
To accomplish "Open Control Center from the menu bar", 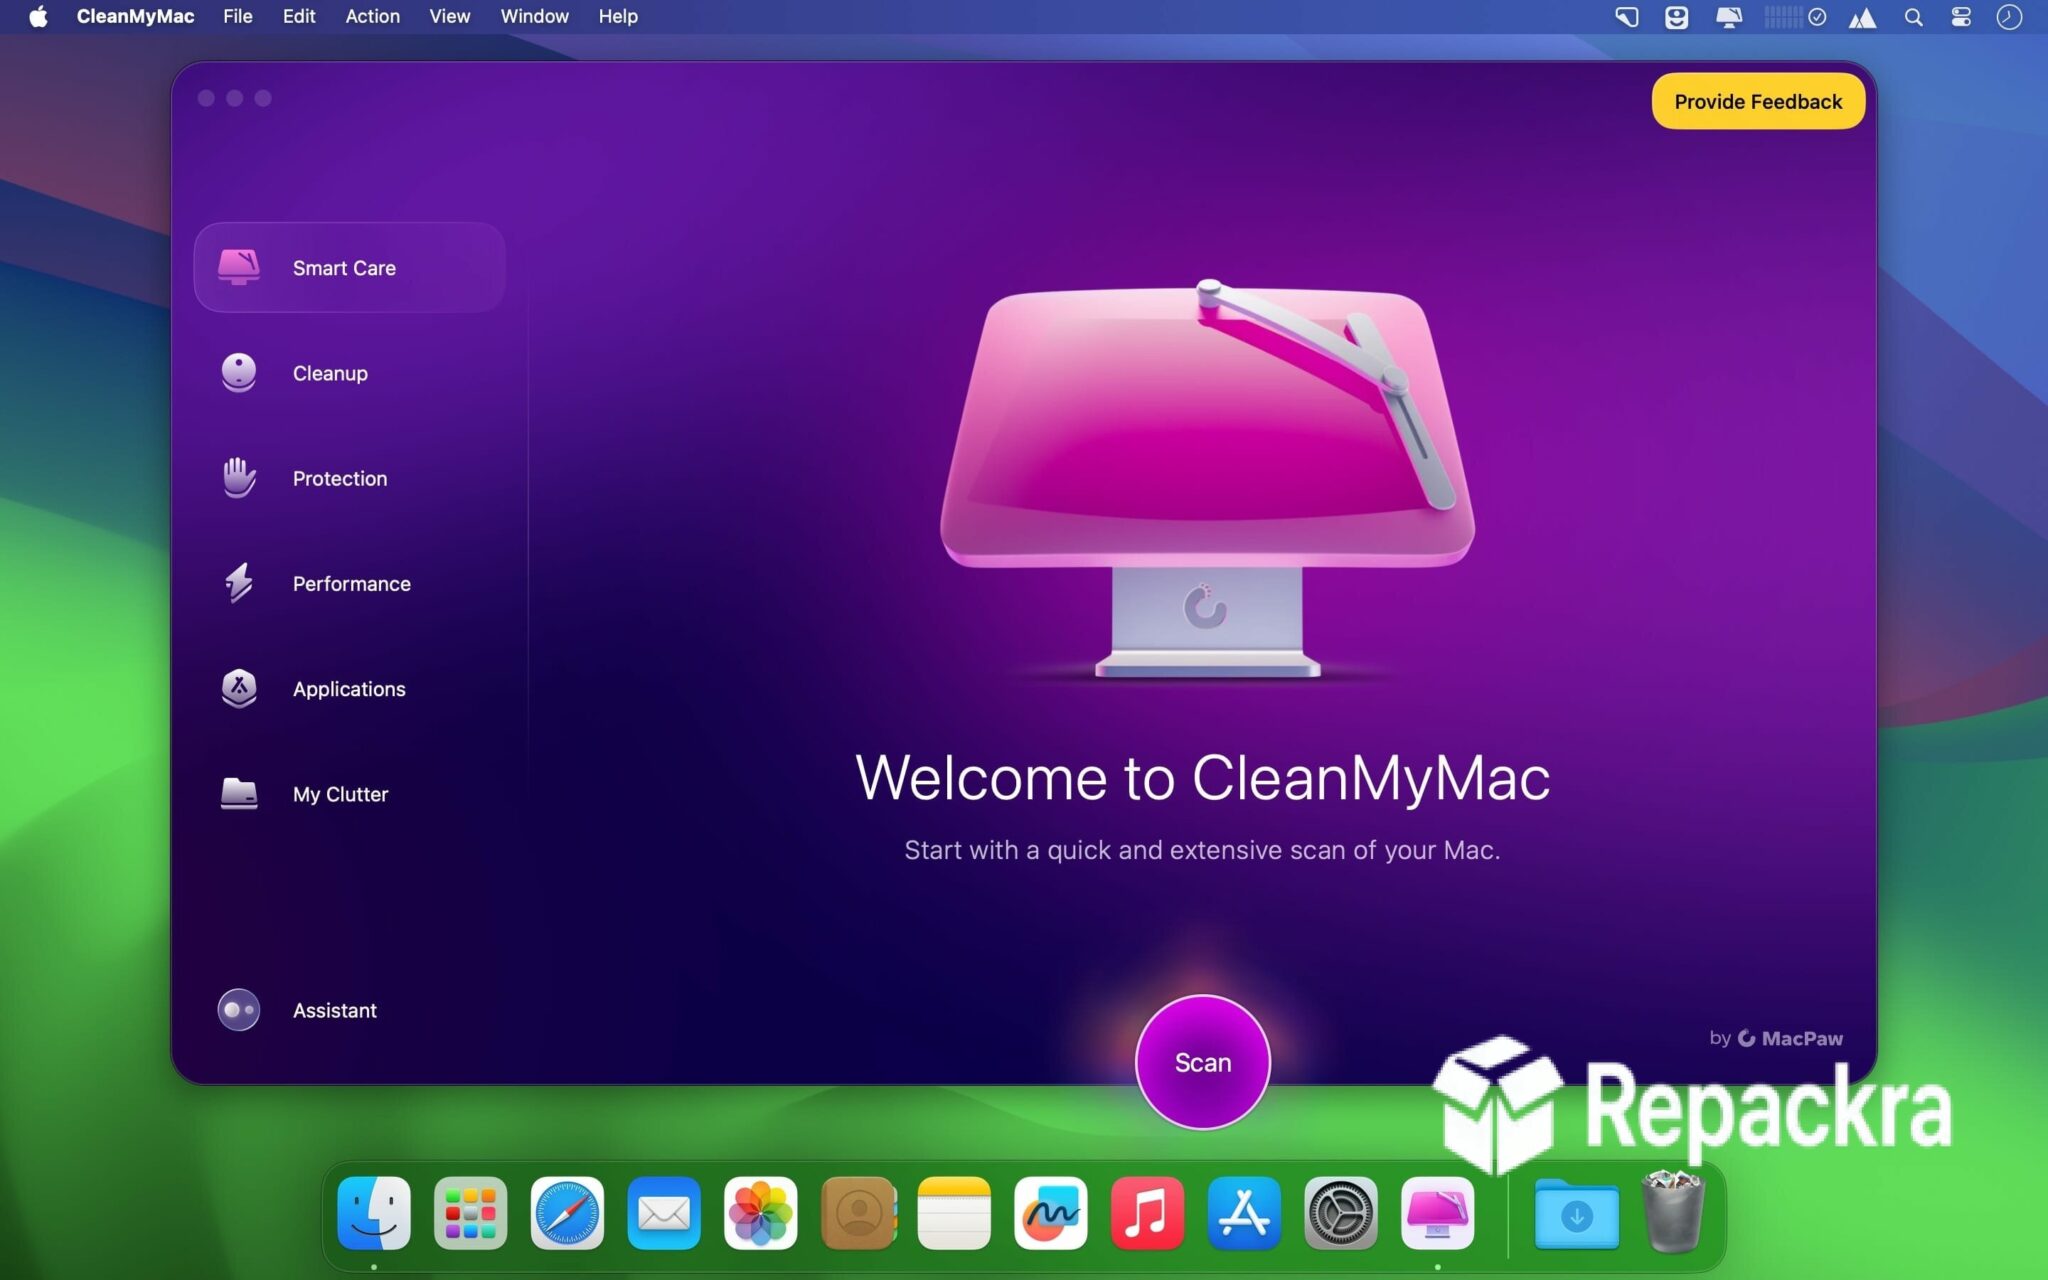I will (x=1961, y=17).
